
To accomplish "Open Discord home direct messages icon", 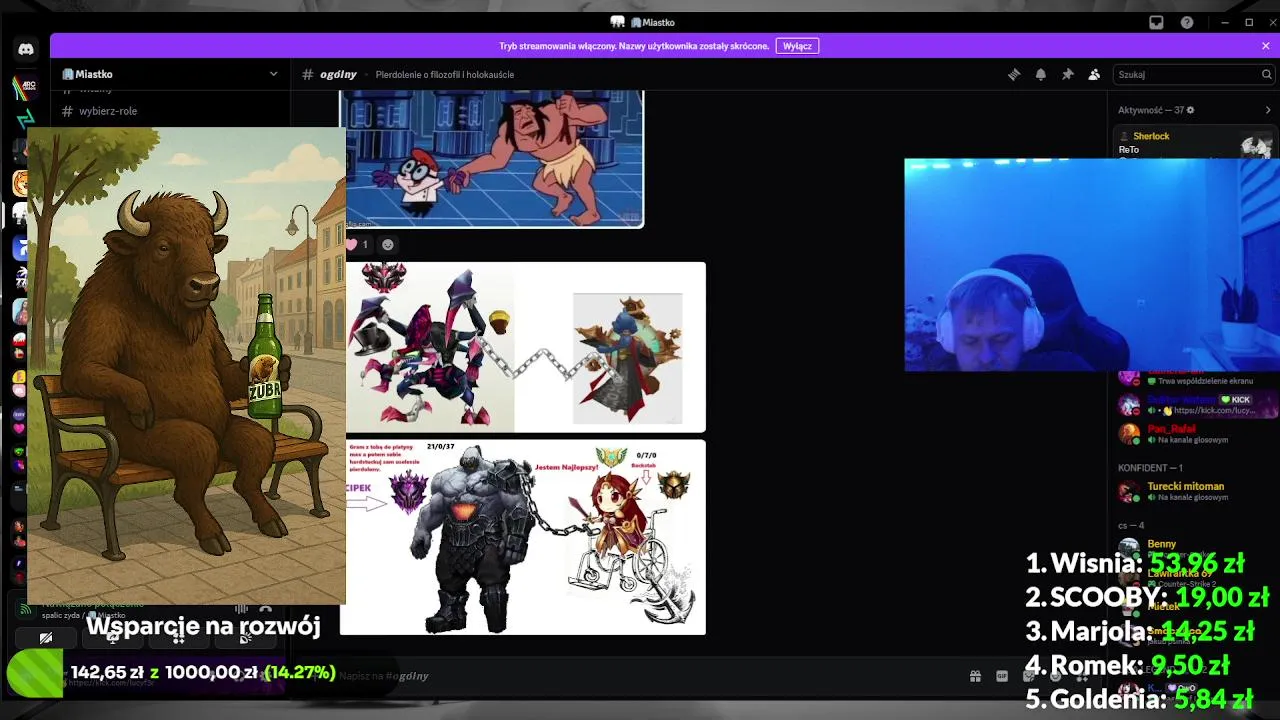I will [26, 49].
